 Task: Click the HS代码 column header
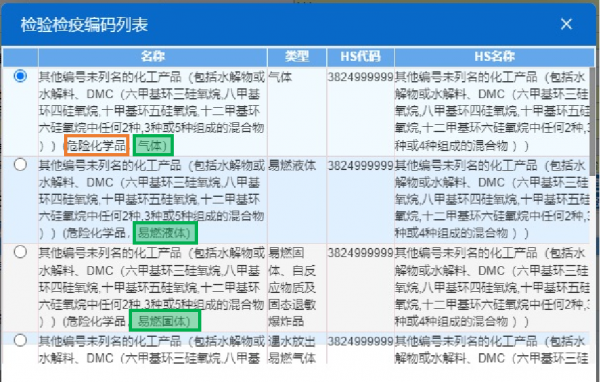[360, 57]
